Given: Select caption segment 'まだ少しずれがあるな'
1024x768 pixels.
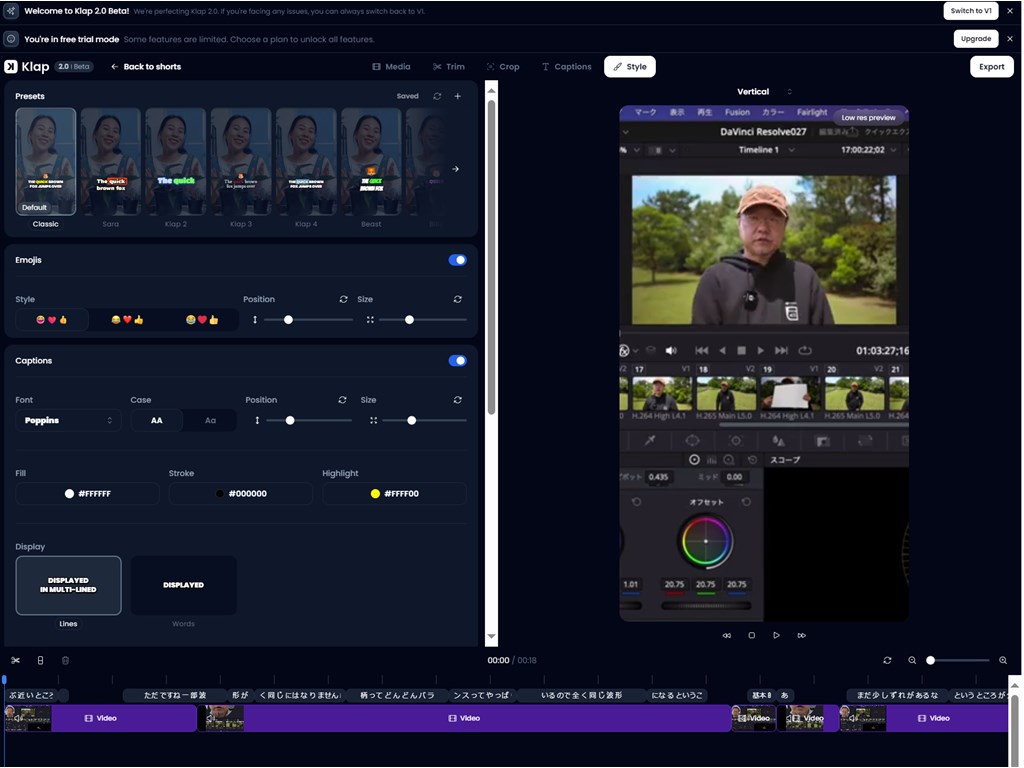Looking at the screenshot, I should tap(897, 695).
